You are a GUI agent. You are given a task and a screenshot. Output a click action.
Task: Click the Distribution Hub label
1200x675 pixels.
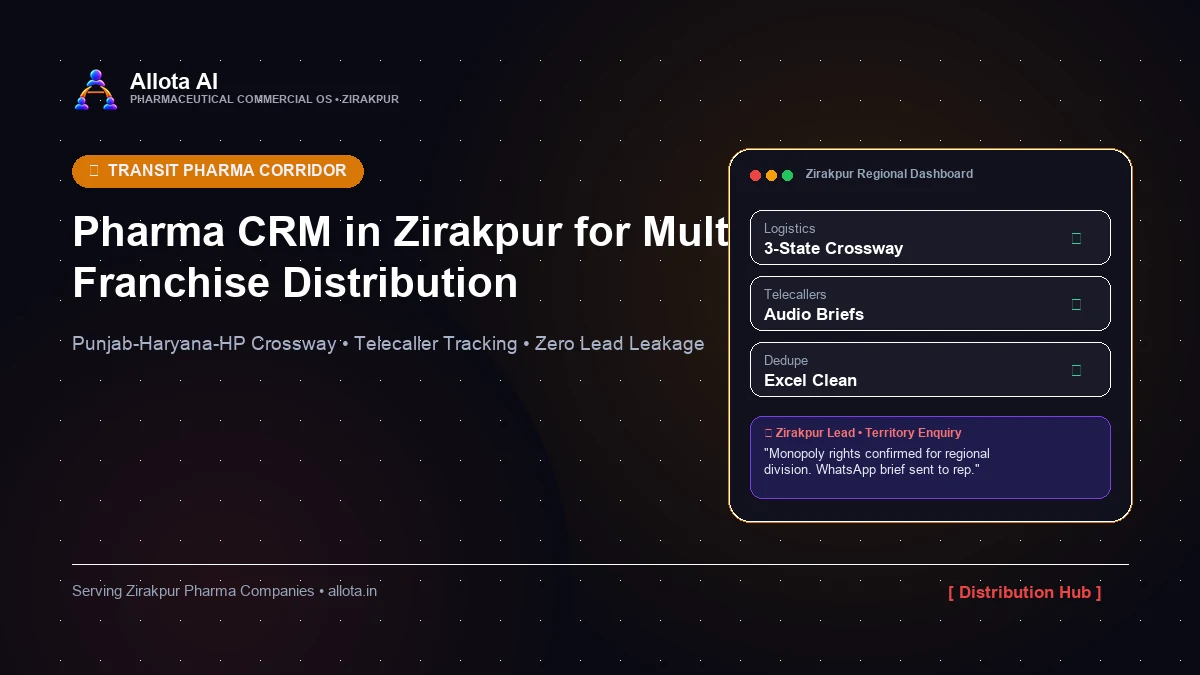(1025, 592)
